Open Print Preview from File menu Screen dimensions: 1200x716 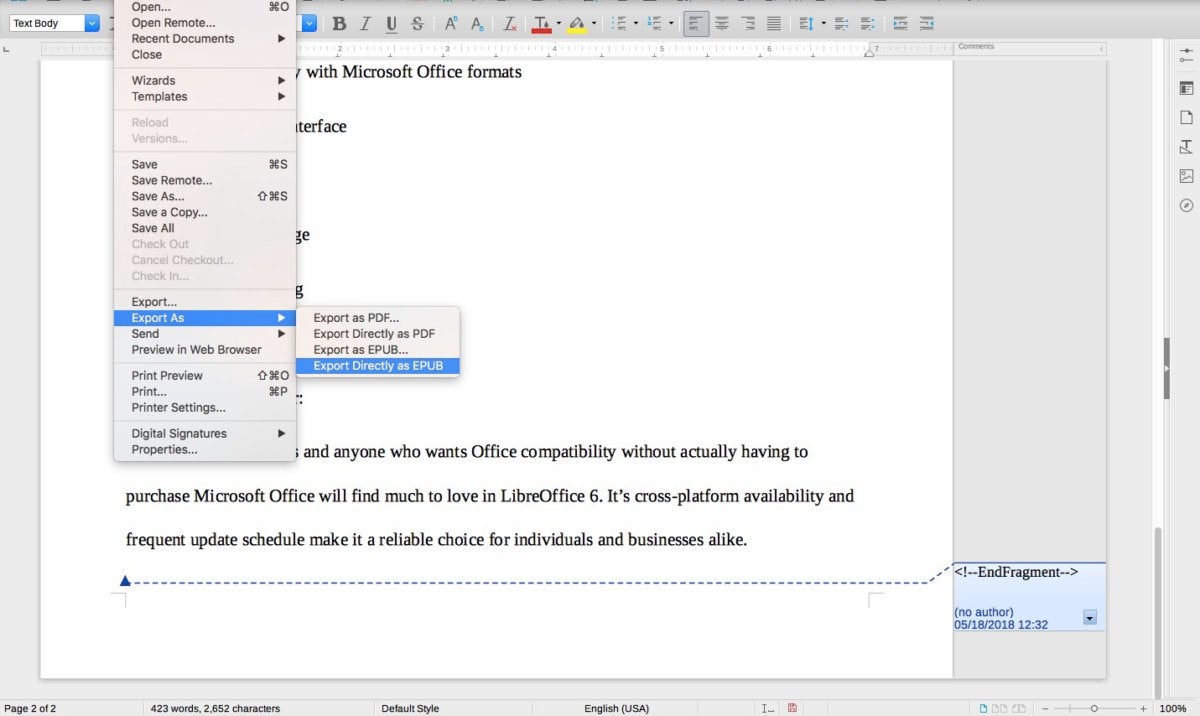205,376
